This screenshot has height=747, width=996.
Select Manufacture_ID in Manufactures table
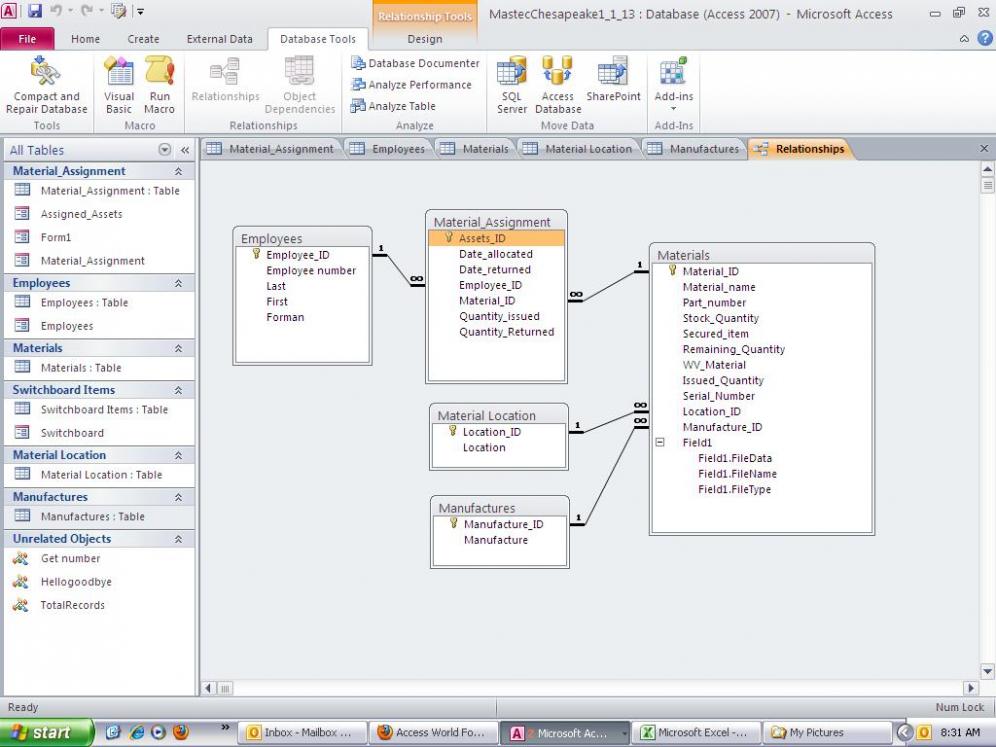(503, 524)
